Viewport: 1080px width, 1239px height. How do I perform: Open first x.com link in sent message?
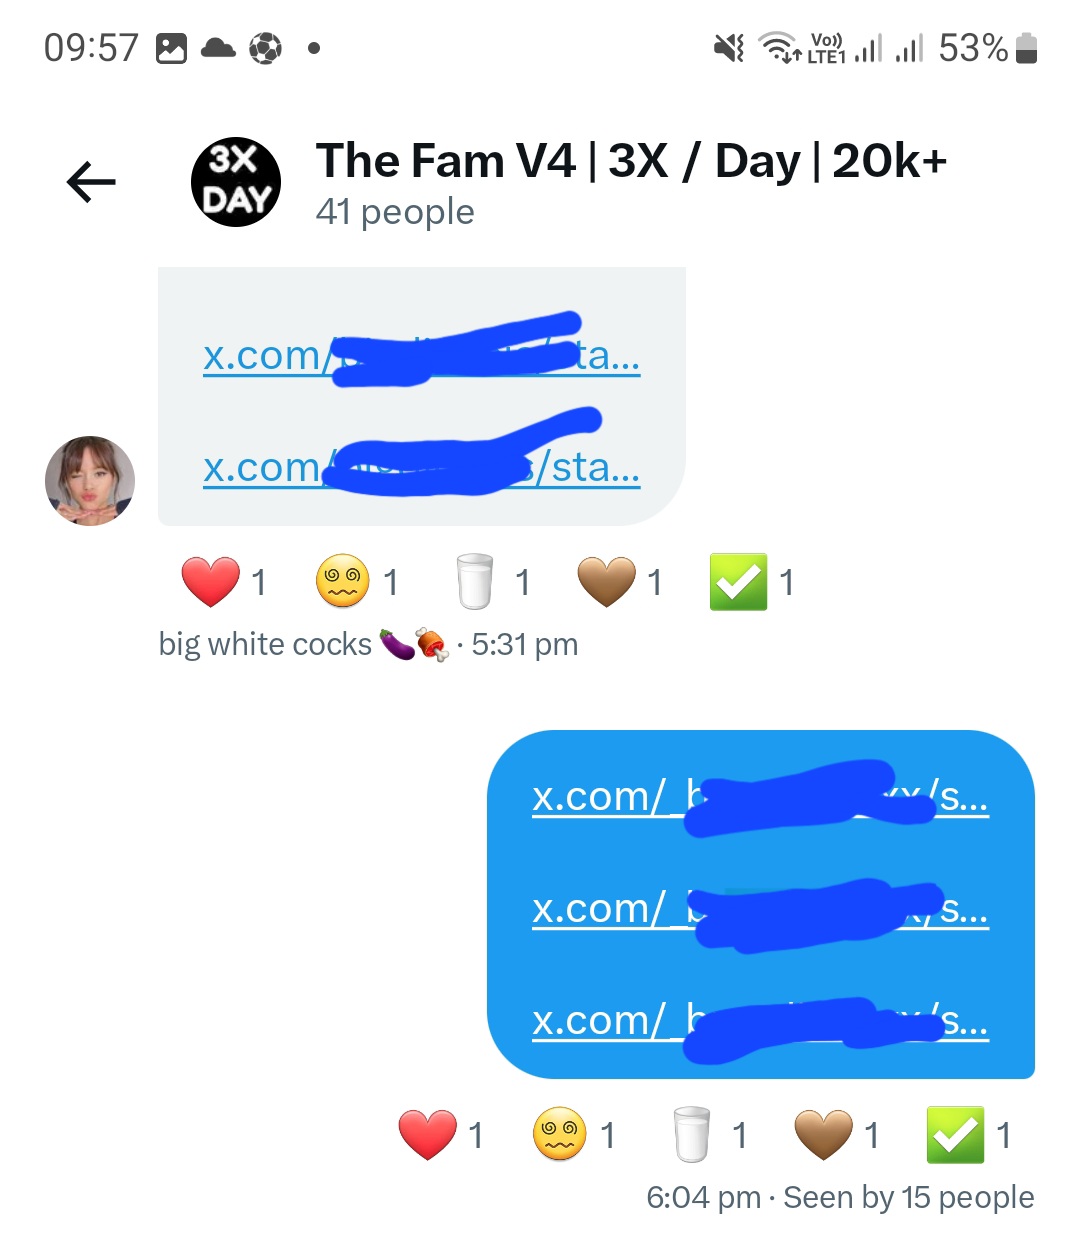click(760, 797)
